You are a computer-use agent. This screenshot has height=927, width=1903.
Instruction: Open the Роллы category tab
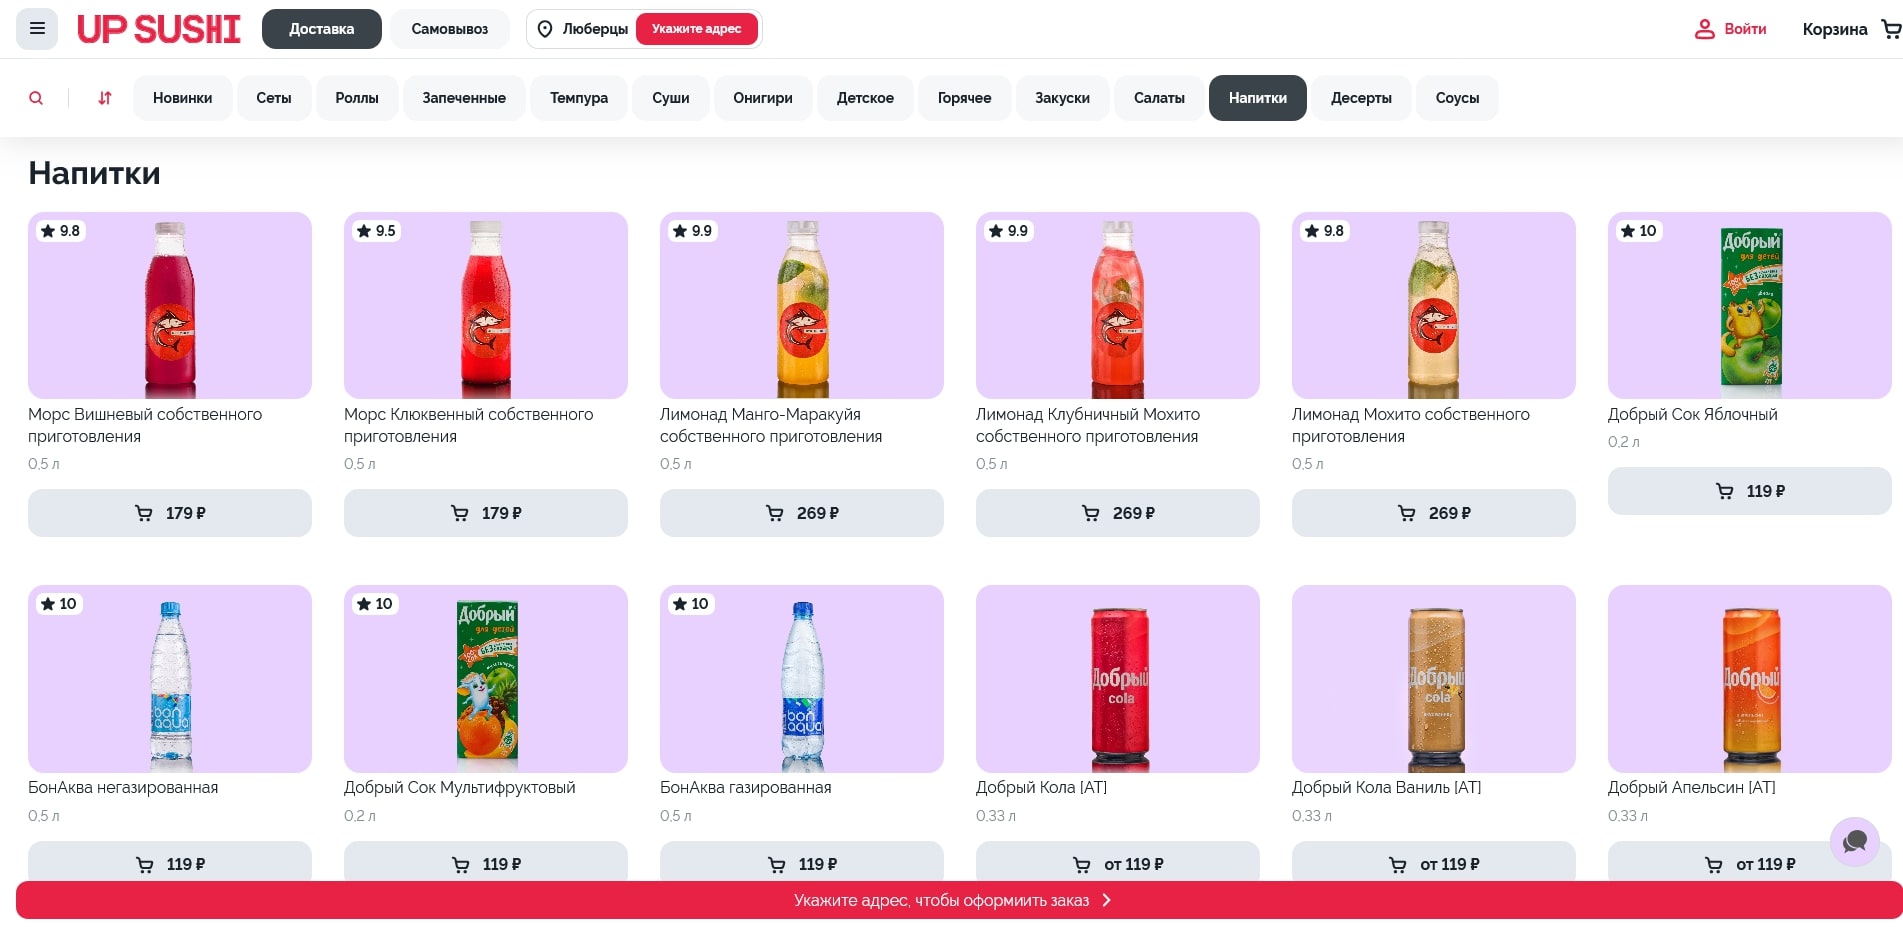click(x=357, y=98)
